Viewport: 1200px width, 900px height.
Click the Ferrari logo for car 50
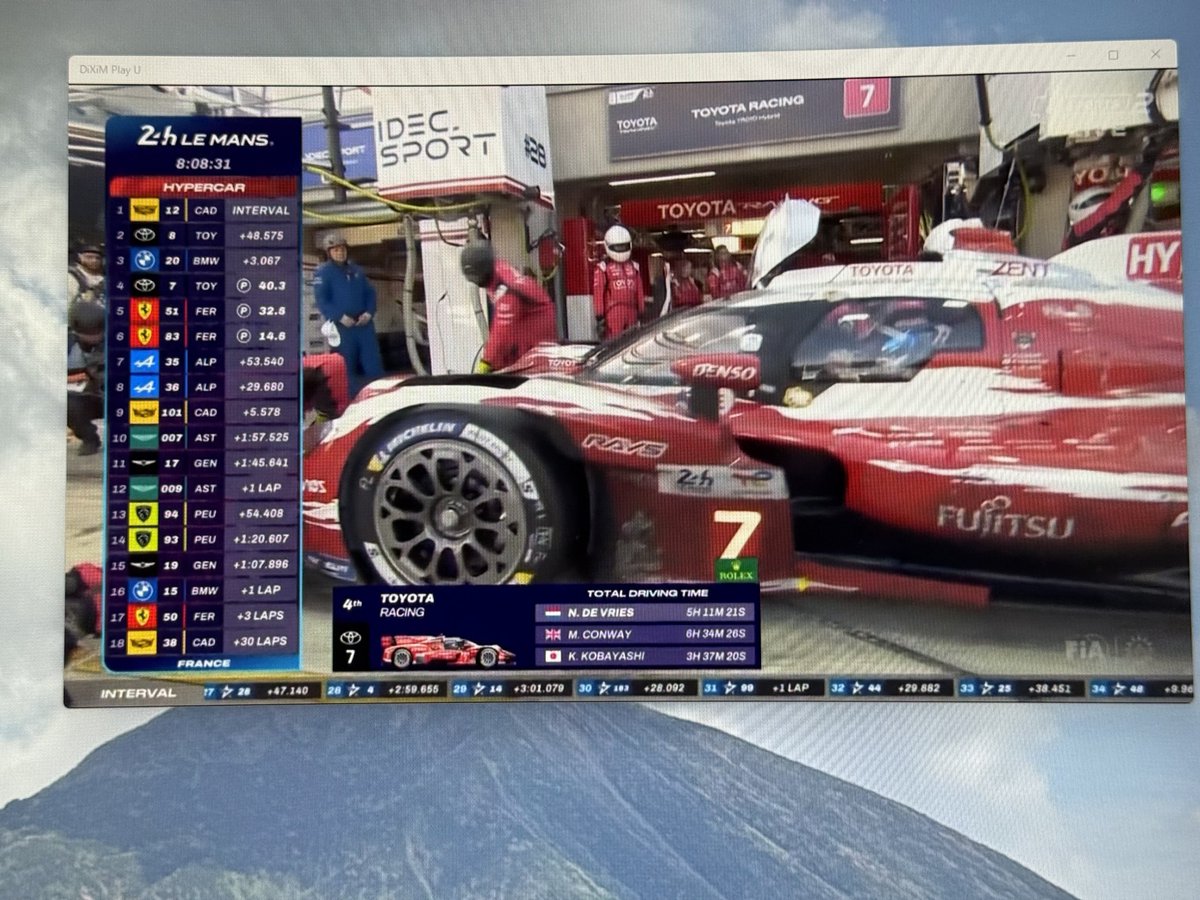[x=144, y=616]
